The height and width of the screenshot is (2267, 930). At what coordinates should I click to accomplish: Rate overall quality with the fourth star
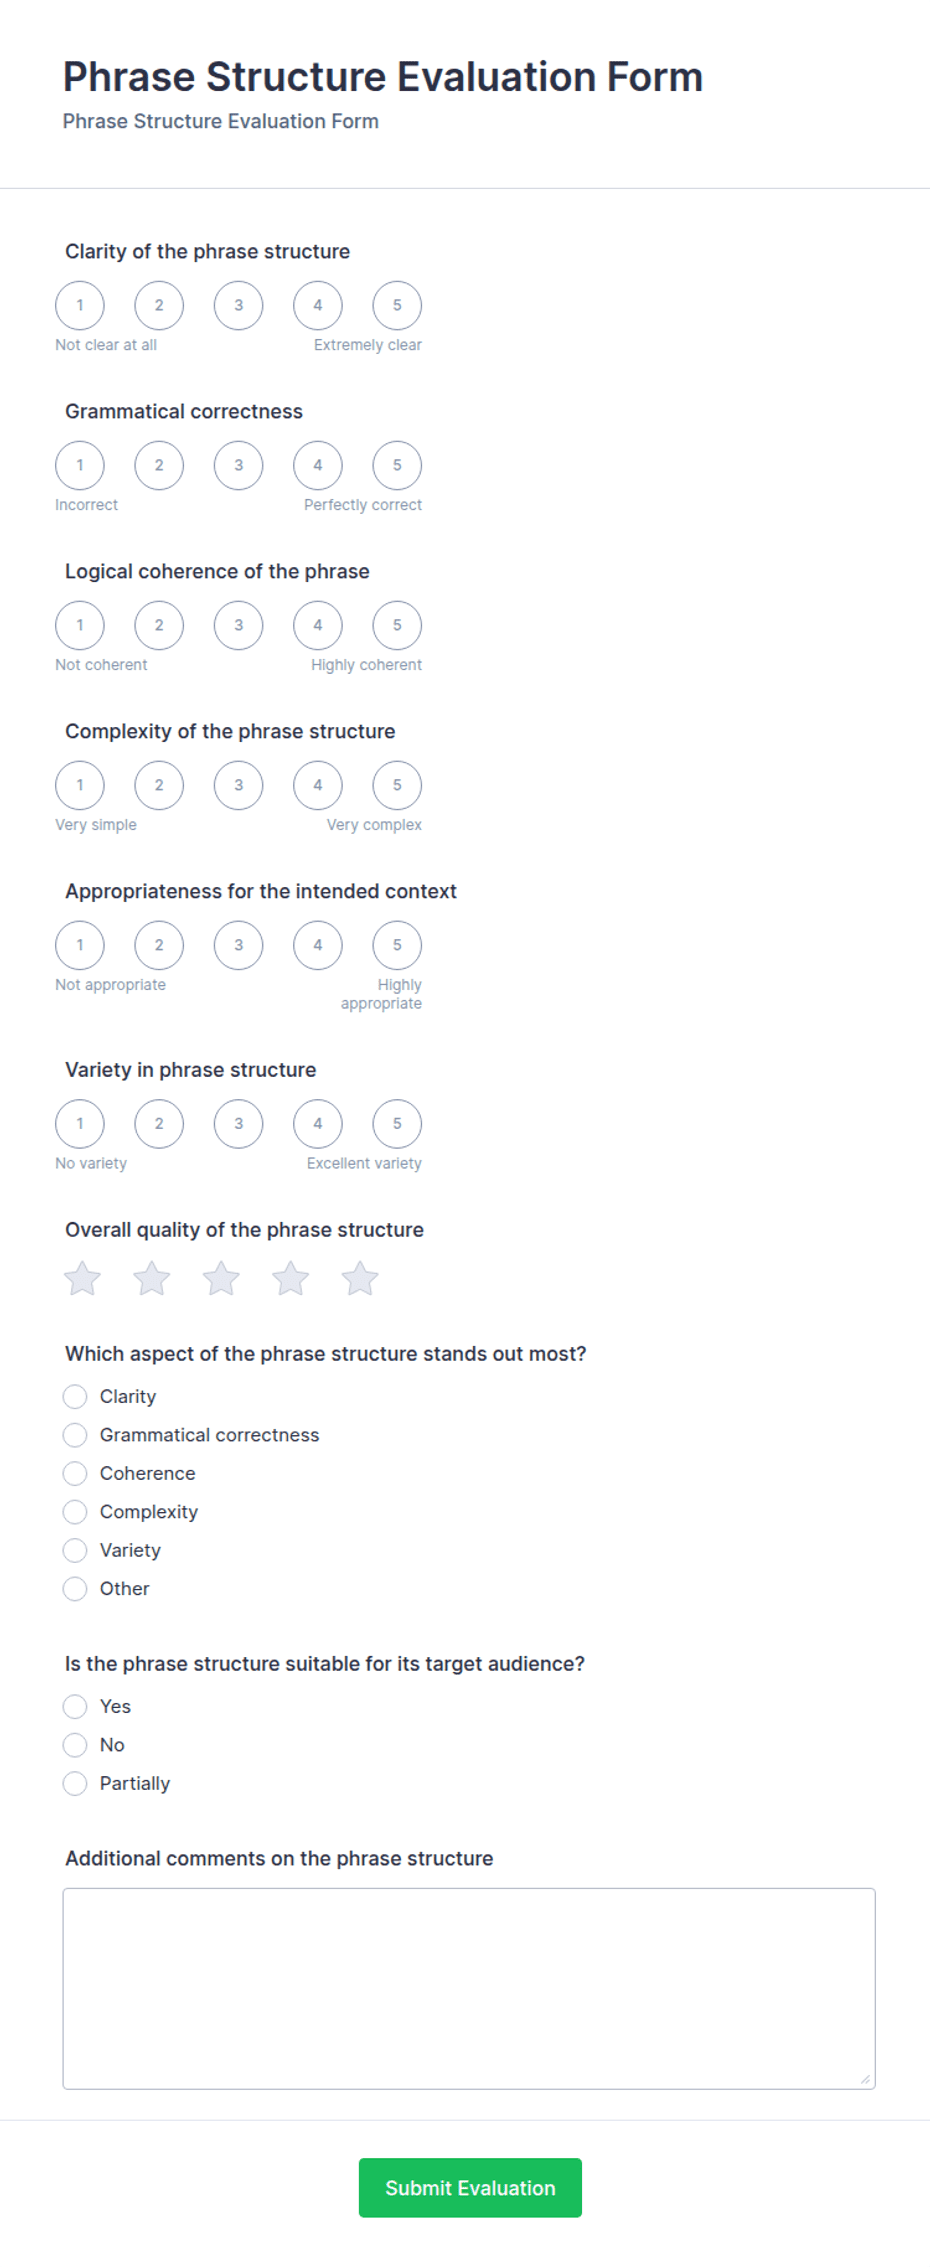(291, 1278)
